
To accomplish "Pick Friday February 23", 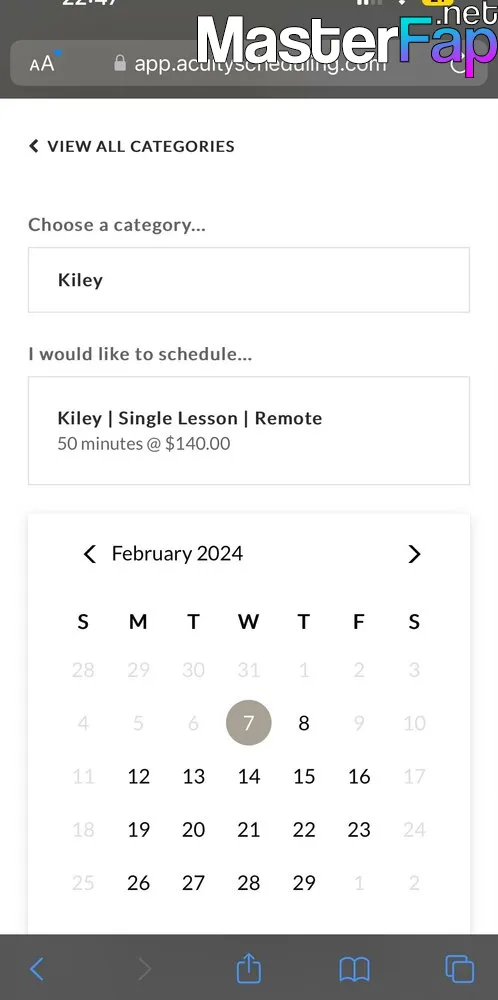I will (x=359, y=830).
